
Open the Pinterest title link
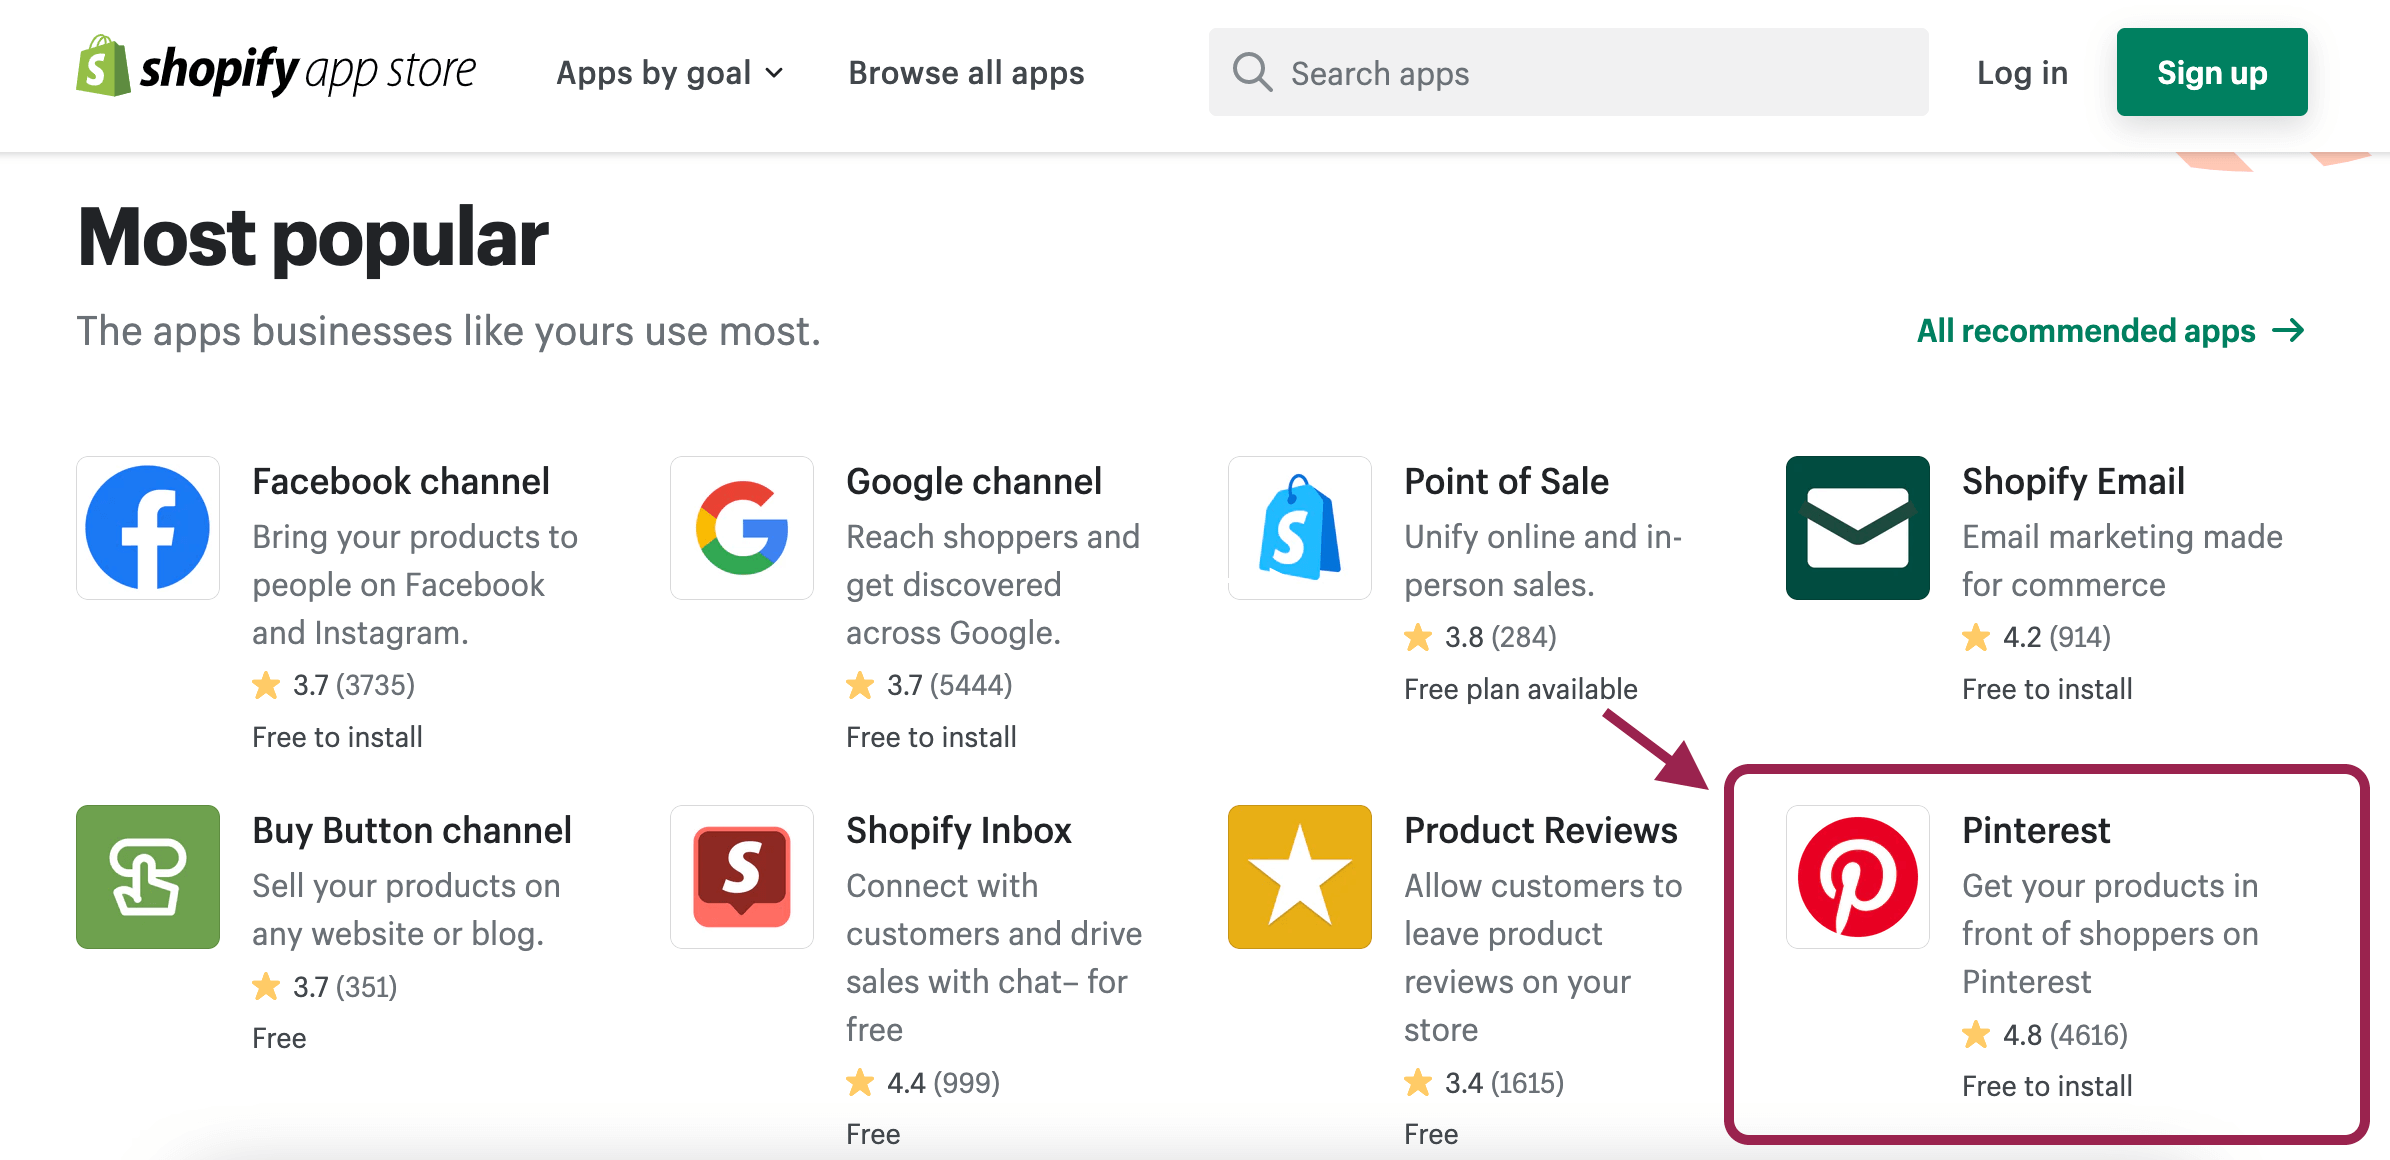2036,830
